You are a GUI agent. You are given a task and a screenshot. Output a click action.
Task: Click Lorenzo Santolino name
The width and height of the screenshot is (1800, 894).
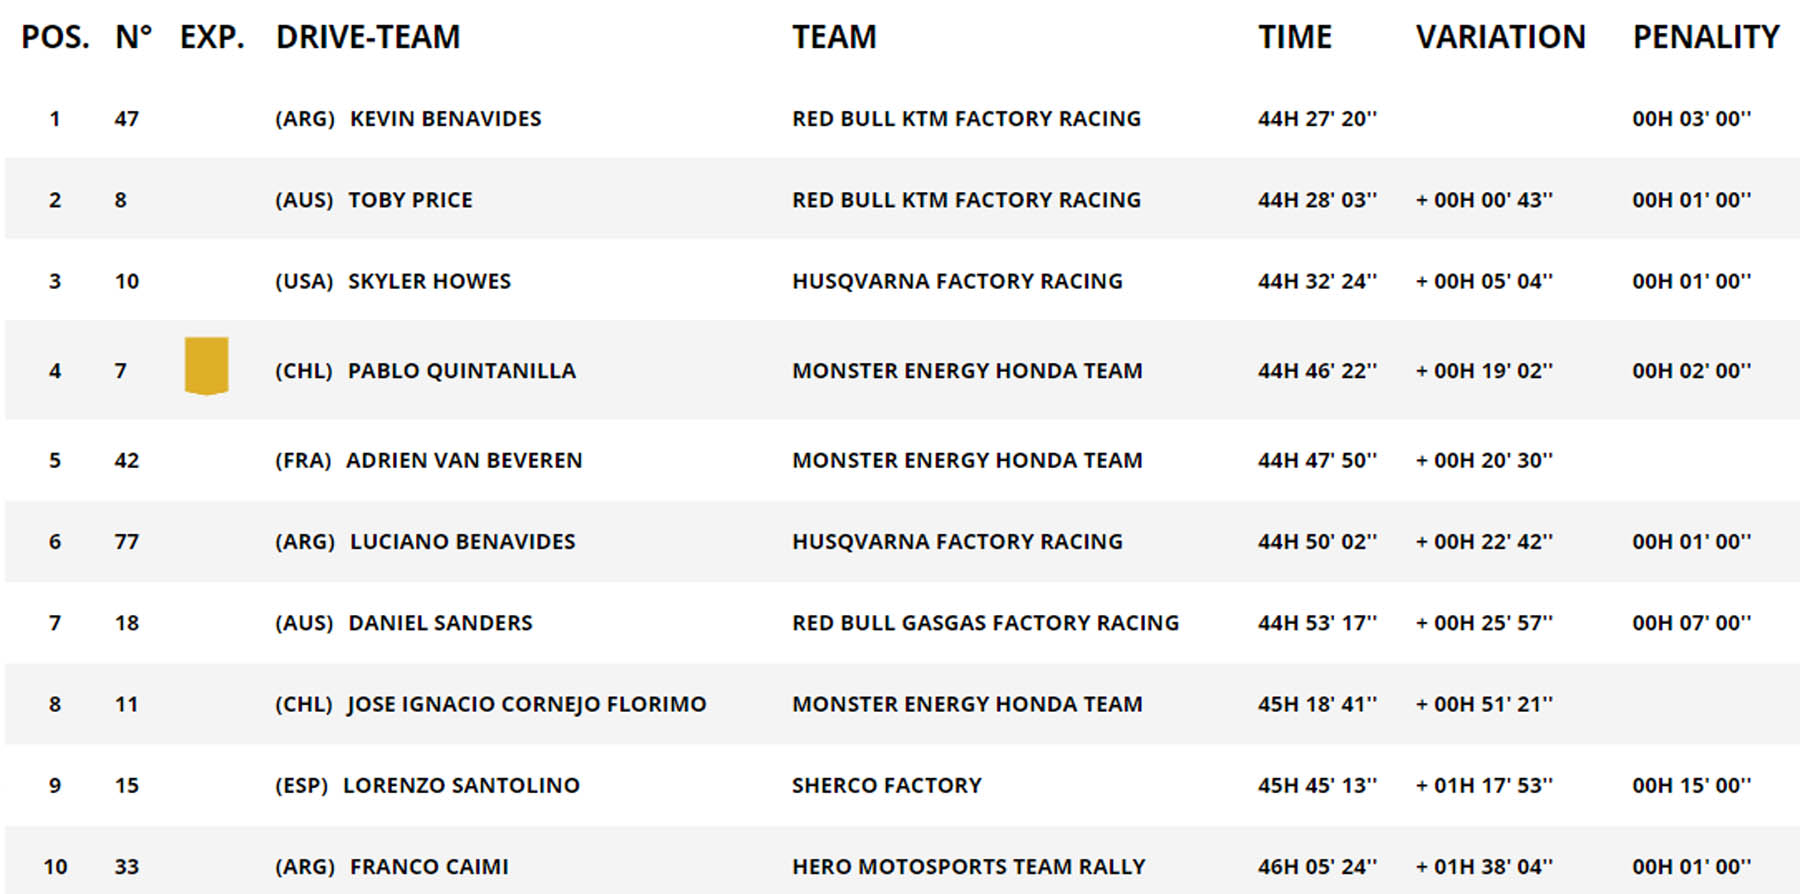pyautogui.click(x=461, y=785)
